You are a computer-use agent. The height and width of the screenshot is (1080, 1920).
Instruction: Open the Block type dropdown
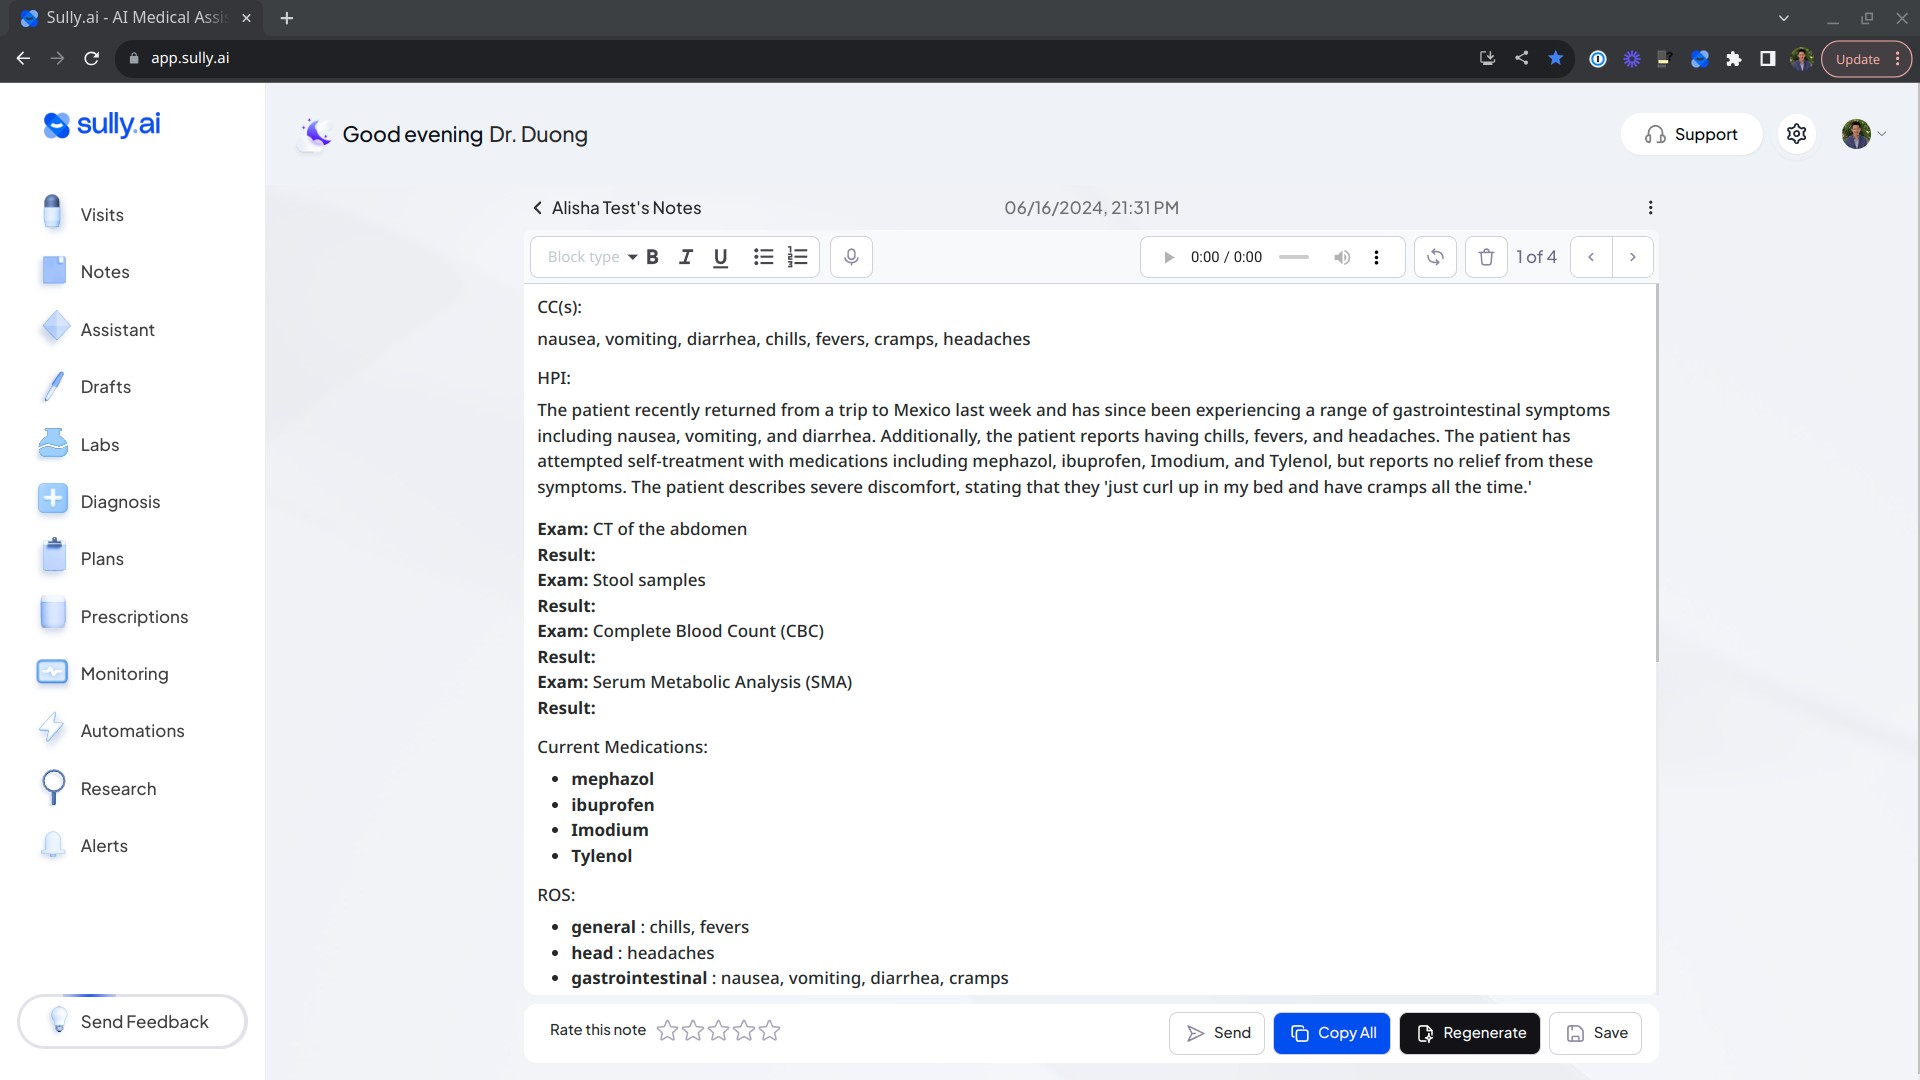click(x=592, y=257)
